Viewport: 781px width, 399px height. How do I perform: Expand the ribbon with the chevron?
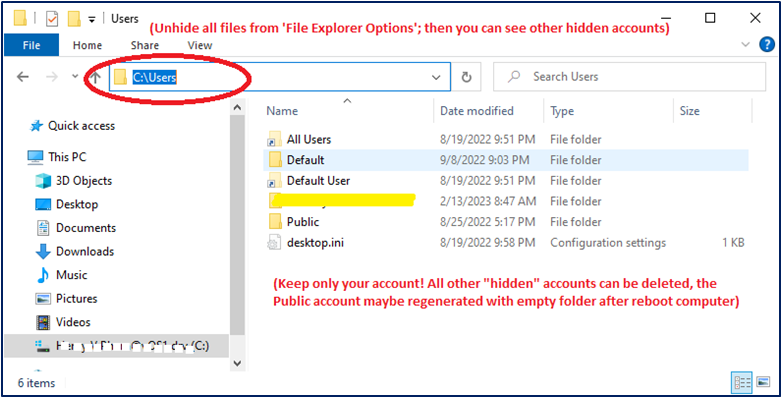(746, 45)
